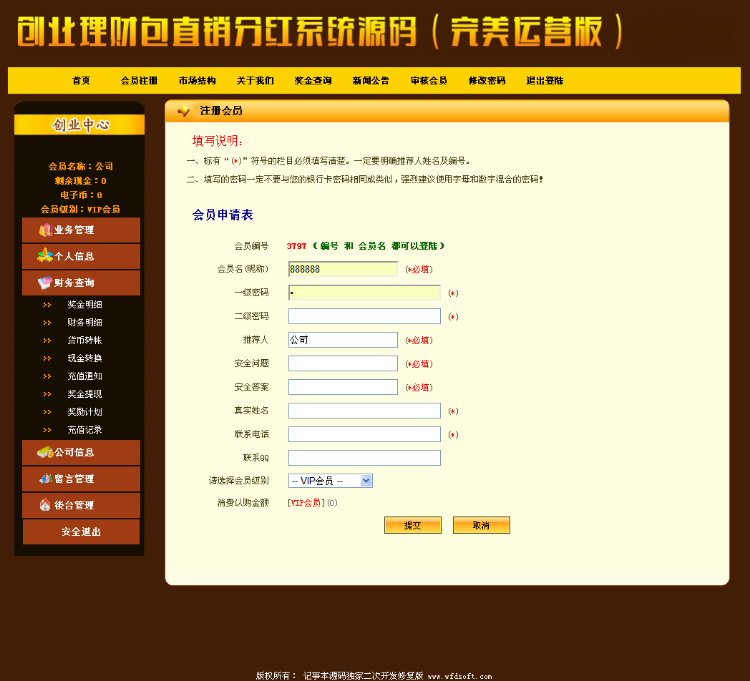Click the 剩余现金：0 sidebar text
Image resolution: width=750 pixels, height=681 pixels.
80,181
